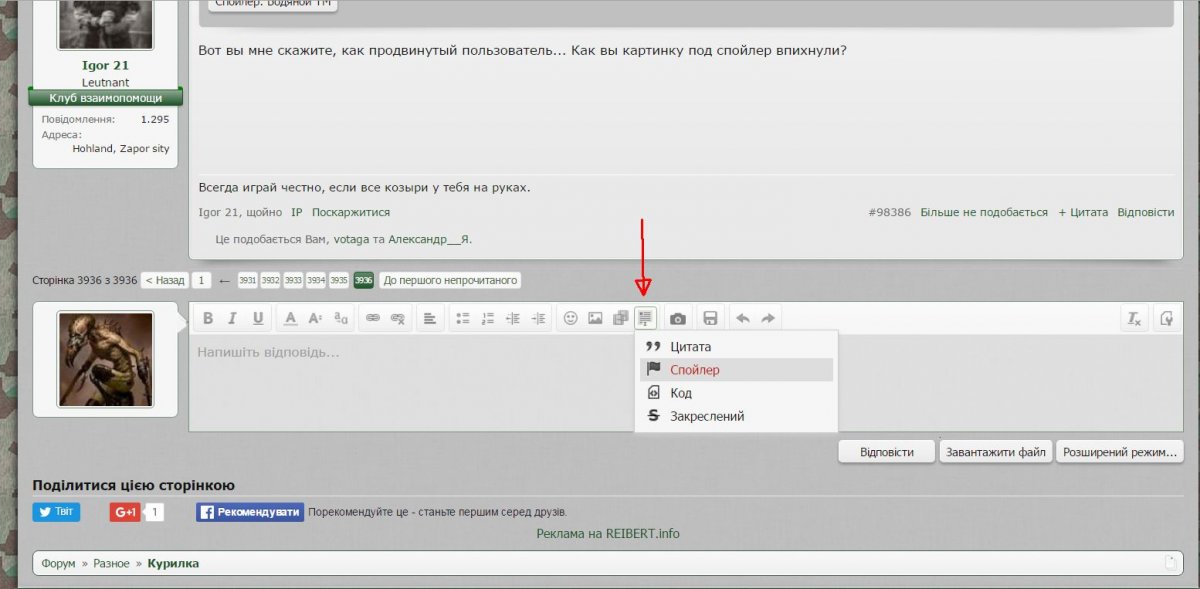Choose Цитата in the insert menu
The width and height of the screenshot is (1200, 589).
(x=690, y=347)
